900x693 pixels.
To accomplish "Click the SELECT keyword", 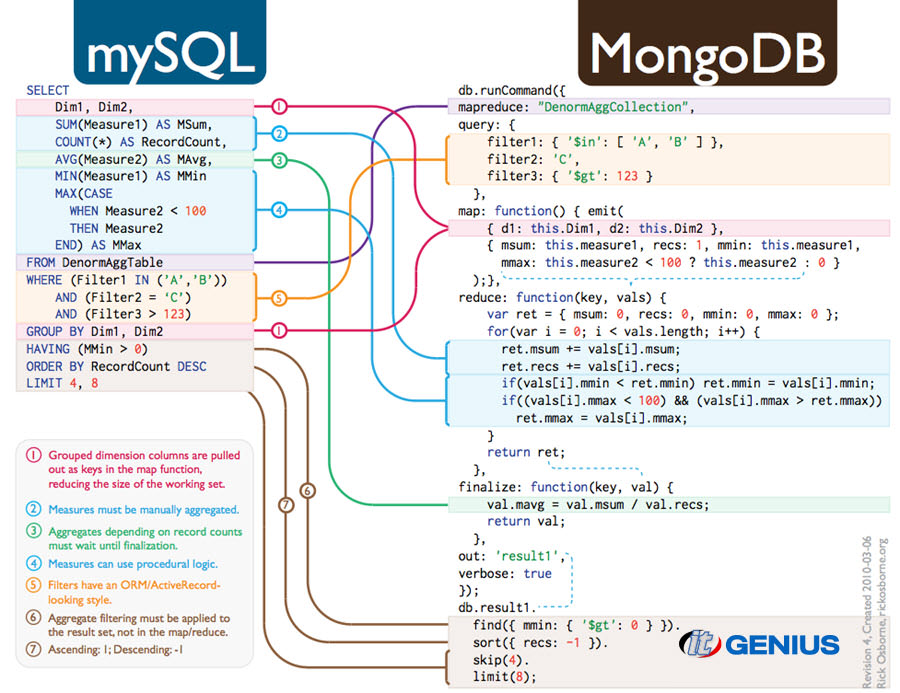I will (48, 90).
